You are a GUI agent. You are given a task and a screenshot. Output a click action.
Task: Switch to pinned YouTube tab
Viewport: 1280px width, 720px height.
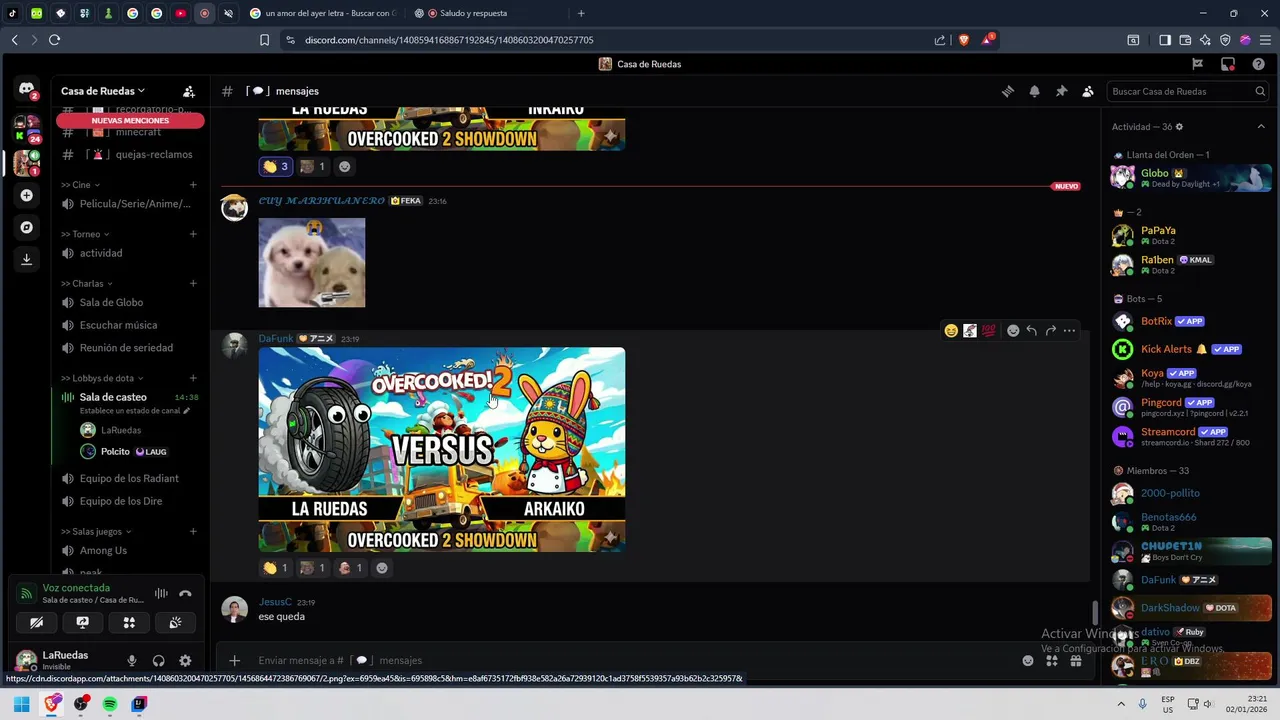(x=180, y=13)
